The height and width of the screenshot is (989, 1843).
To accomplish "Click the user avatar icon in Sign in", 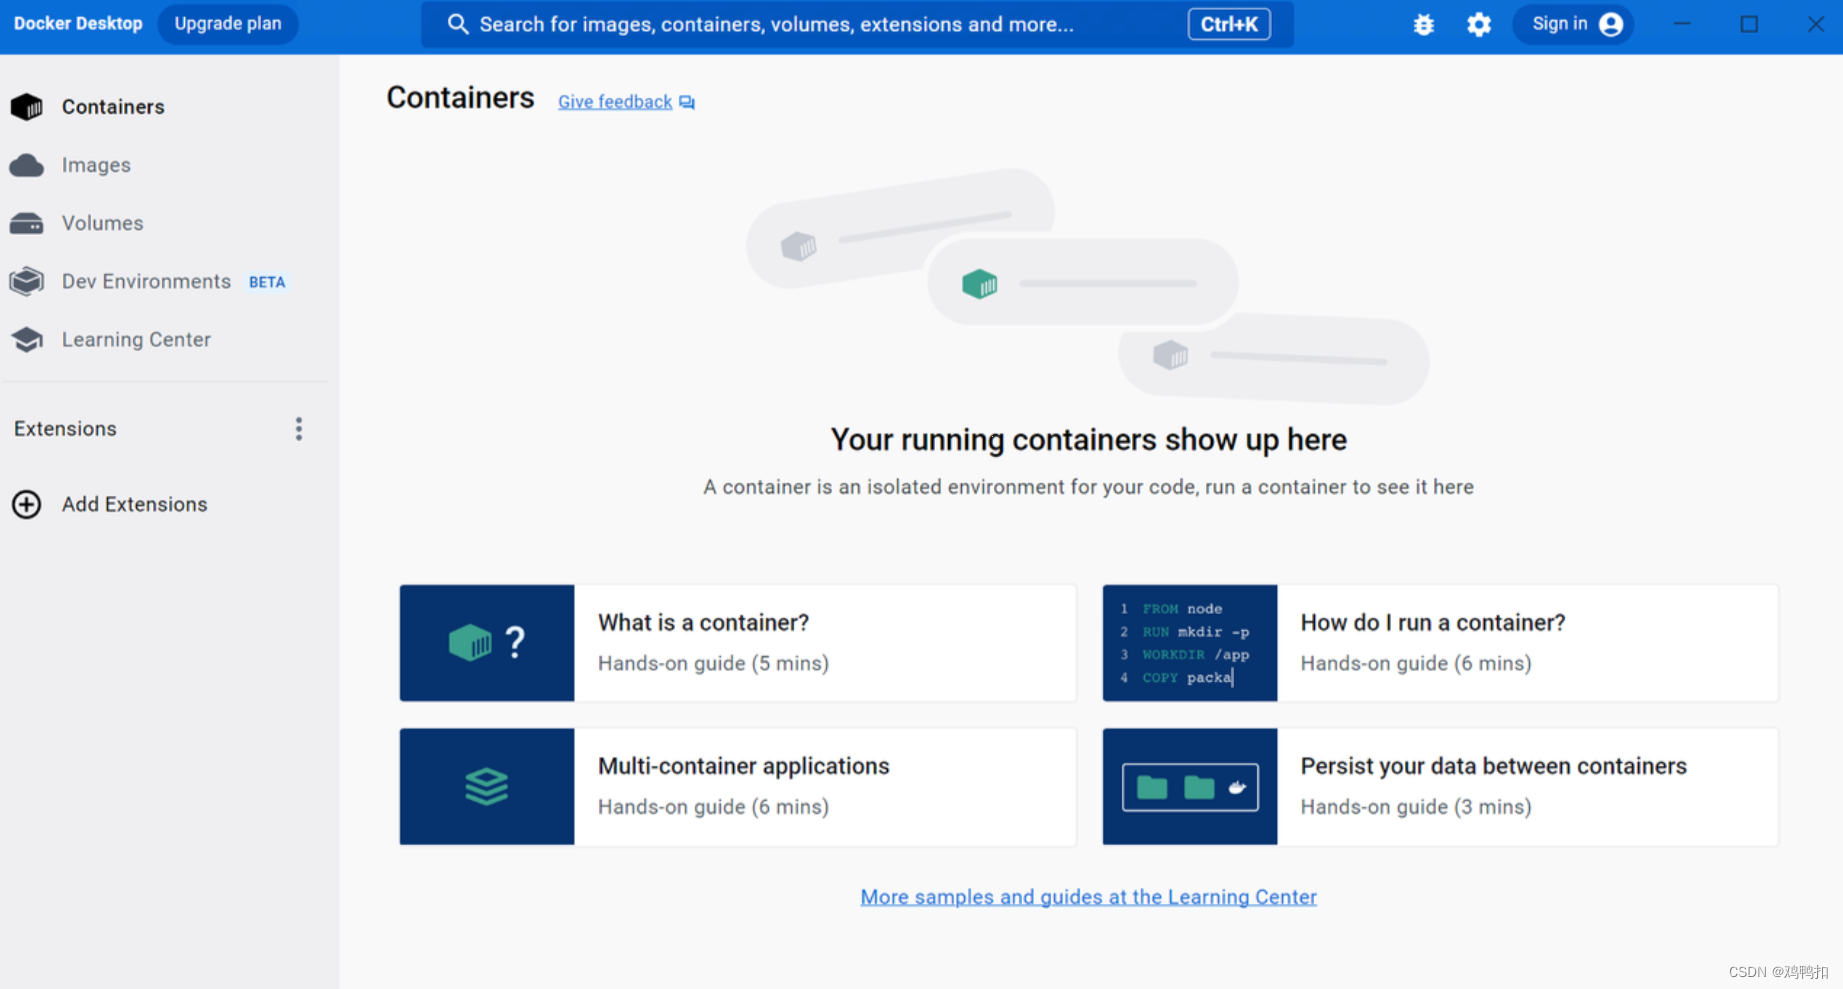I will click(x=1611, y=24).
